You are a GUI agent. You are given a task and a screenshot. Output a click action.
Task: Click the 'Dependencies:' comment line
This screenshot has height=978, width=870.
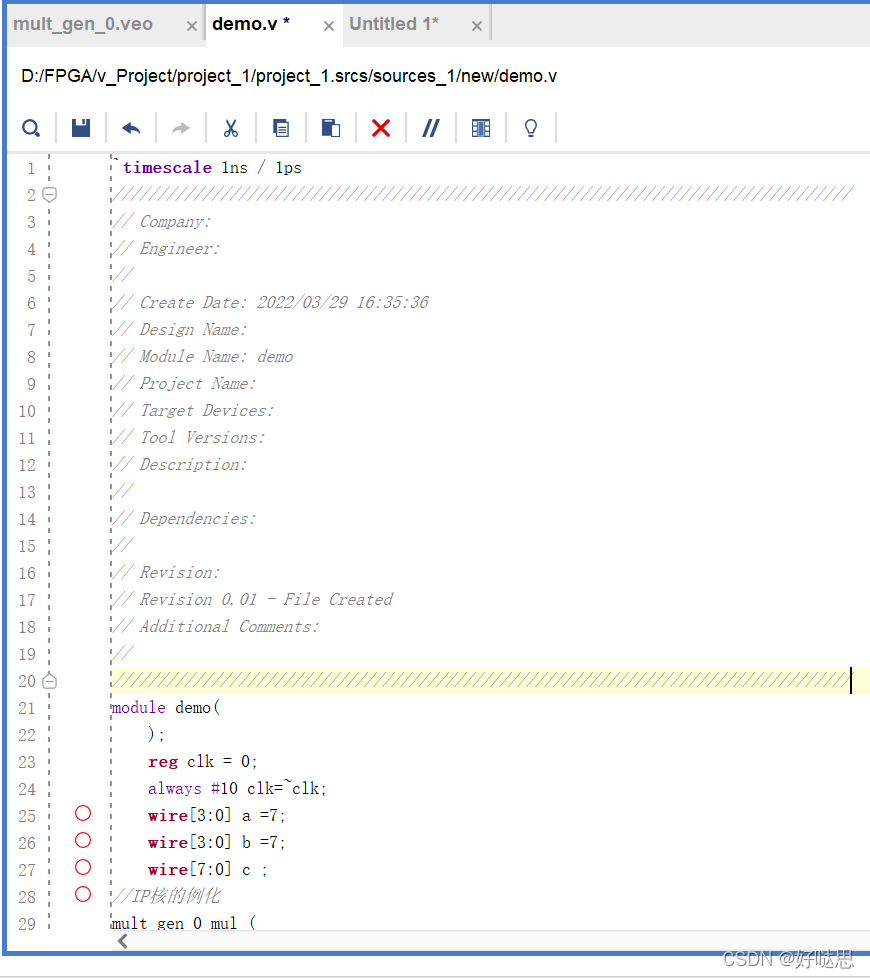point(185,519)
